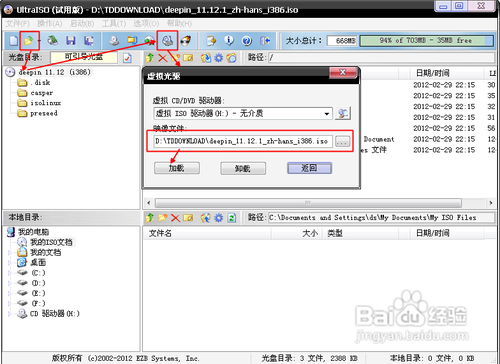
Task: Select 我的ISO文档 in local tree
Action: (51, 242)
